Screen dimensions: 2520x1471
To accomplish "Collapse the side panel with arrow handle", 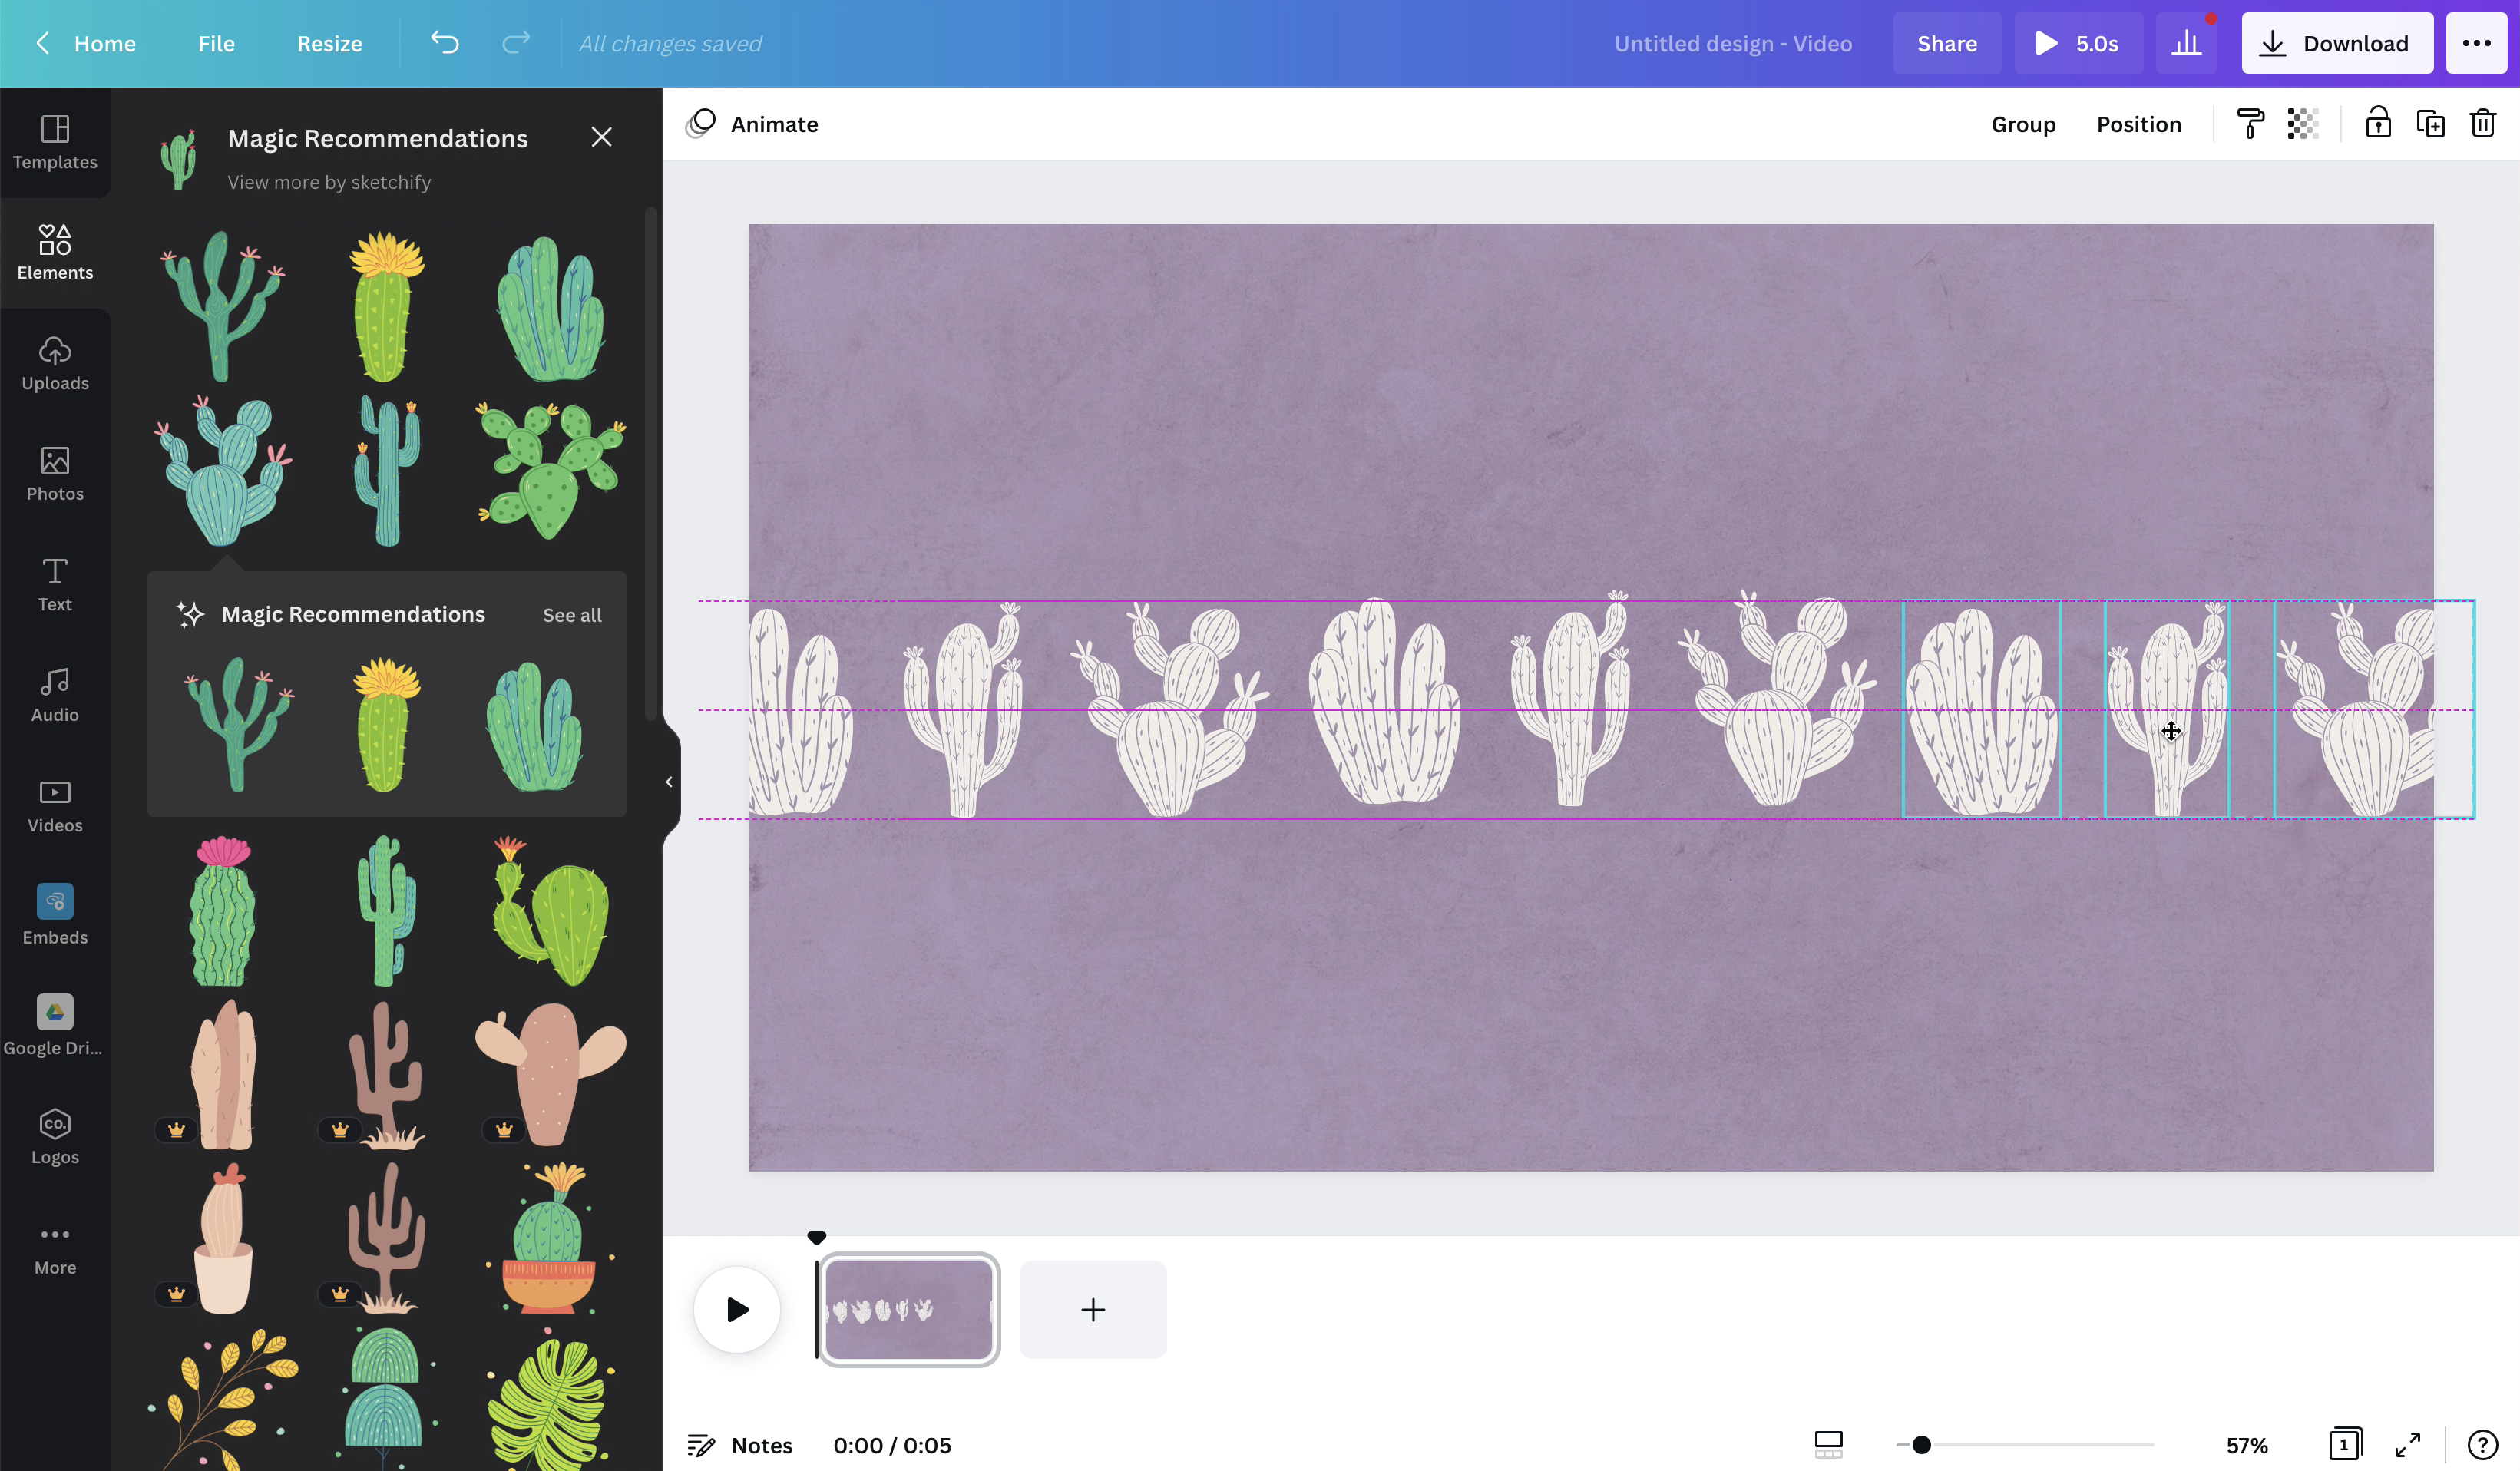I will tap(669, 782).
